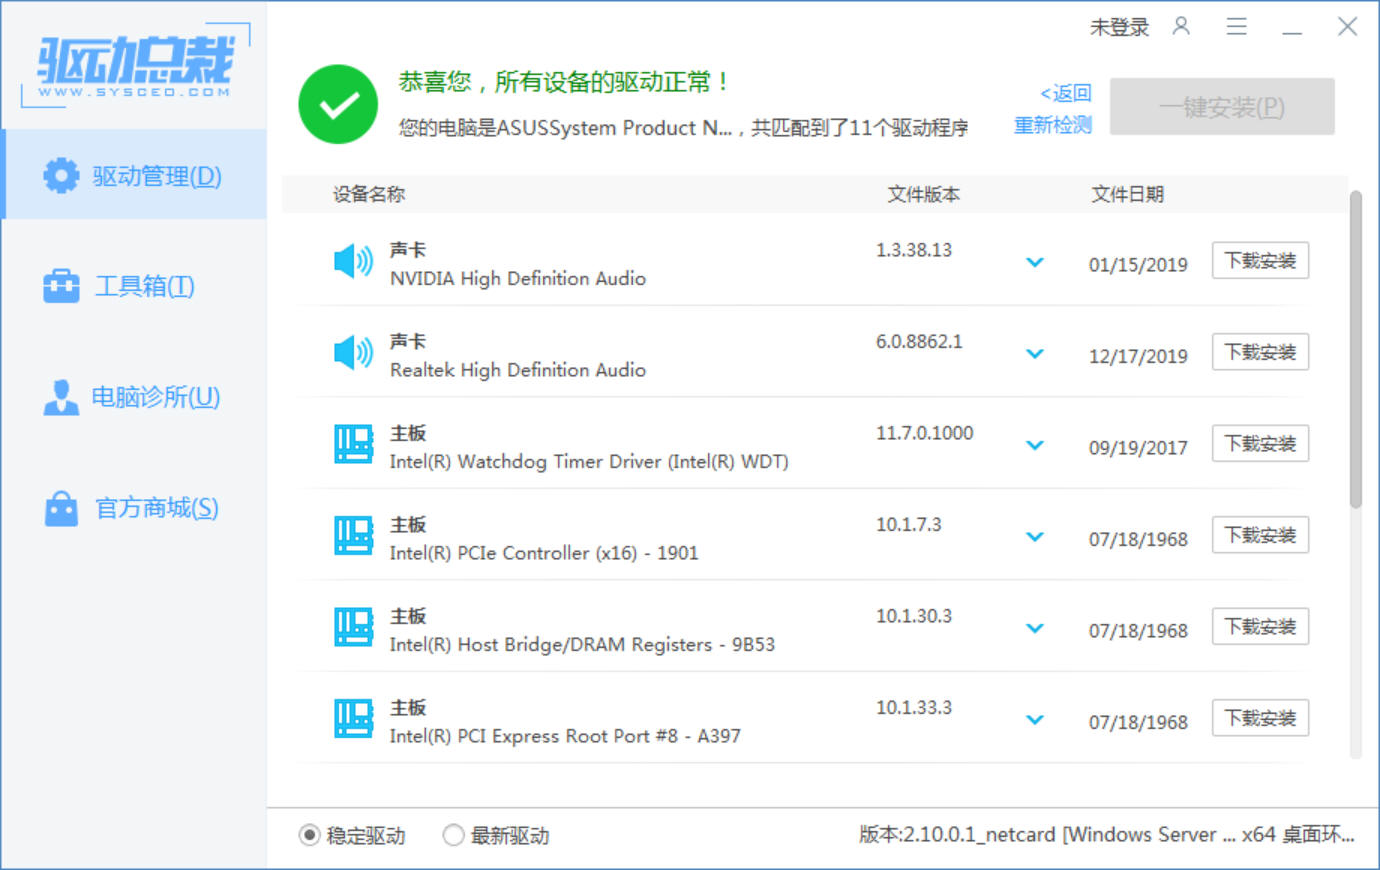This screenshot has width=1380, height=870.
Task: Expand version dropdown for Realtek High Definition Audio
Action: tap(1035, 354)
